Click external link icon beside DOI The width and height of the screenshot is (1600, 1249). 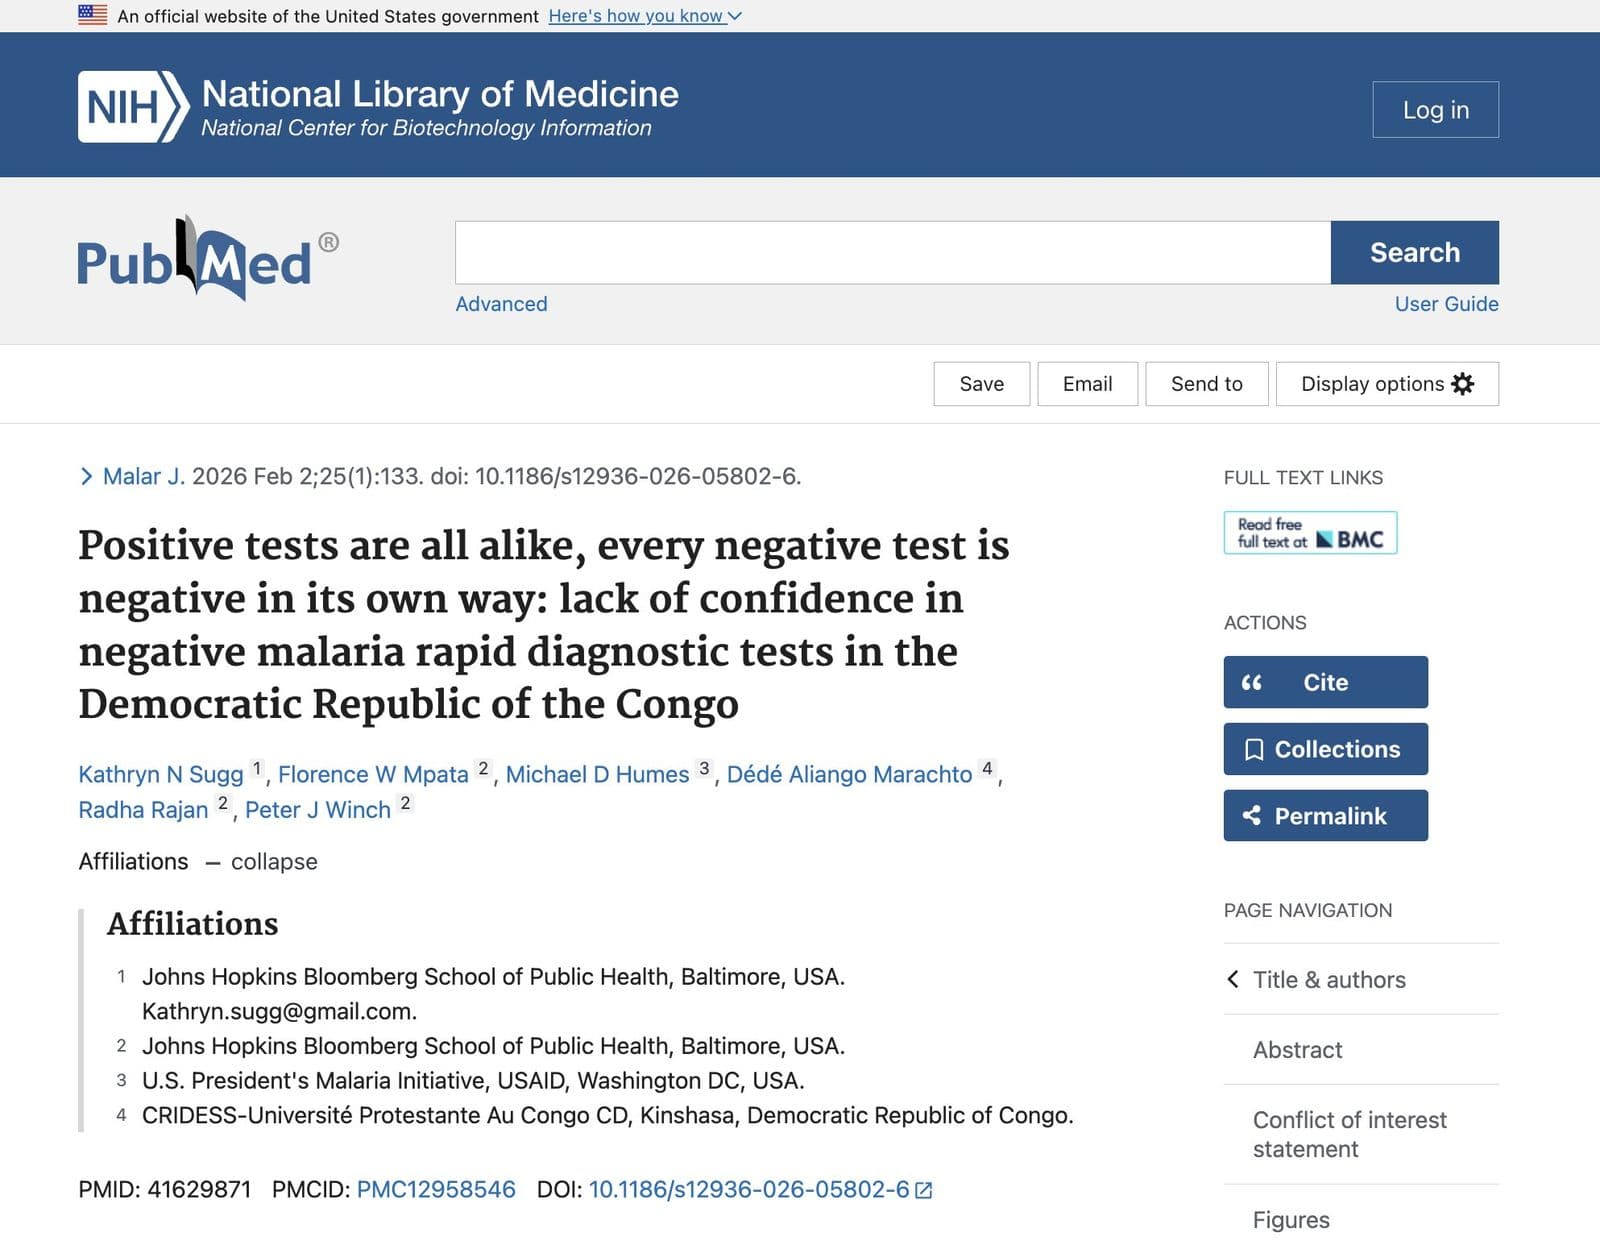[924, 1190]
